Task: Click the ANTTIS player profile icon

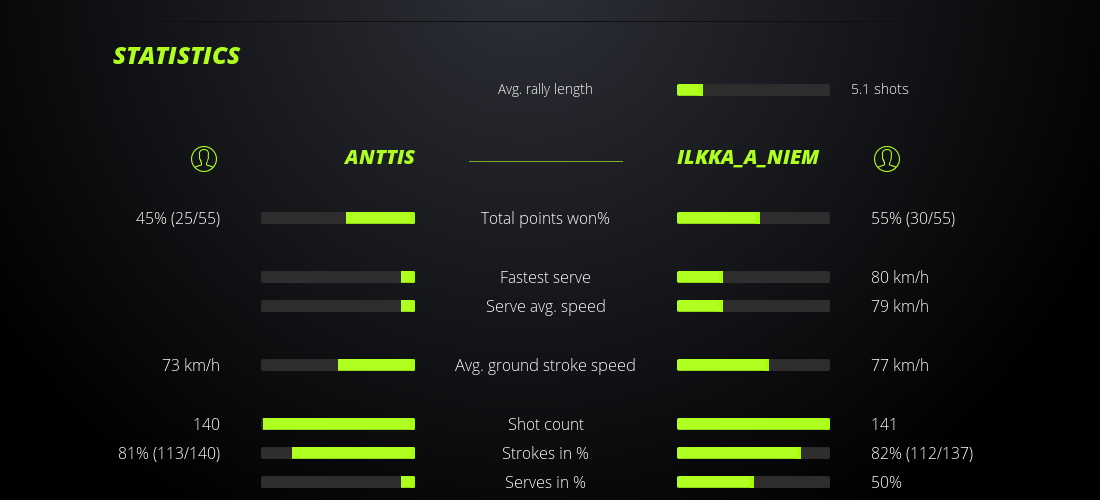Action: [x=204, y=158]
